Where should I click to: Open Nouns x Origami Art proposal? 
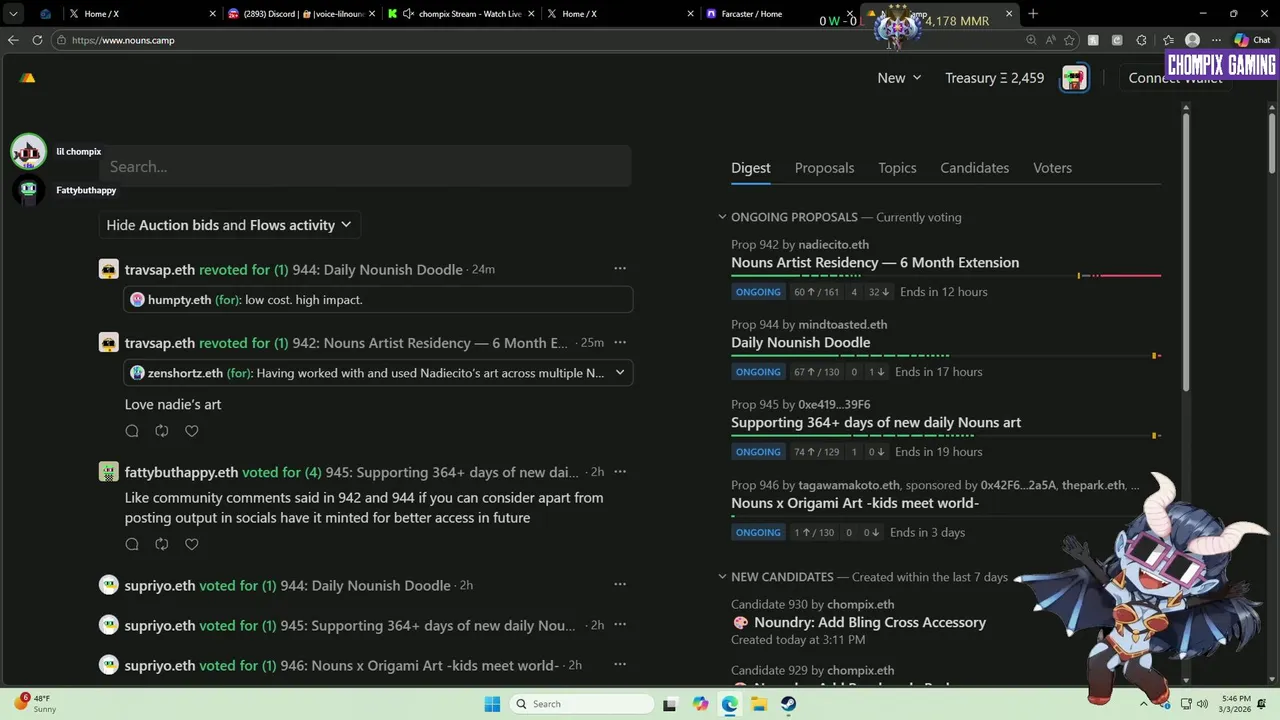[x=855, y=503]
